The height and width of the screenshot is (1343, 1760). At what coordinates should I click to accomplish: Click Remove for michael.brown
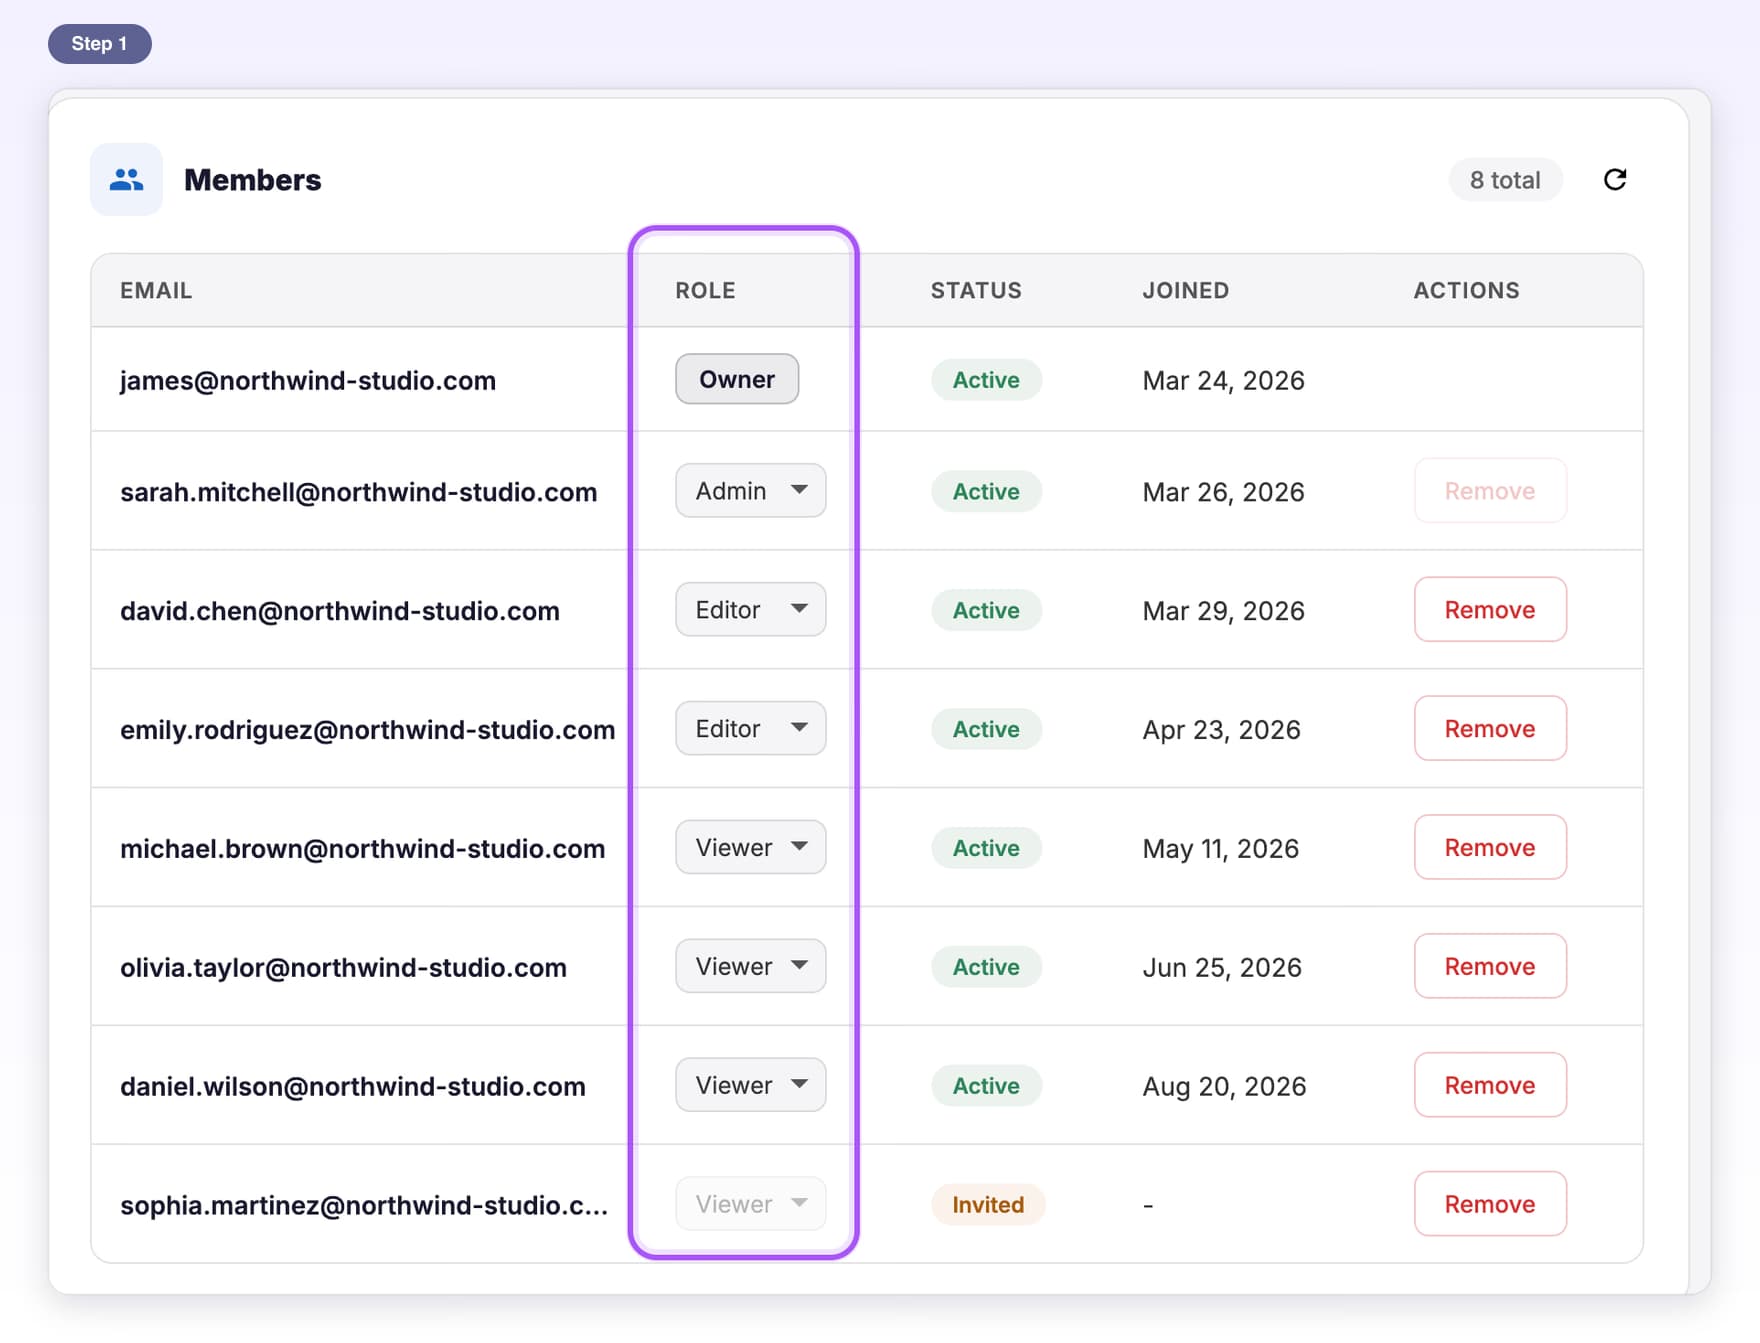tap(1490, 848)
